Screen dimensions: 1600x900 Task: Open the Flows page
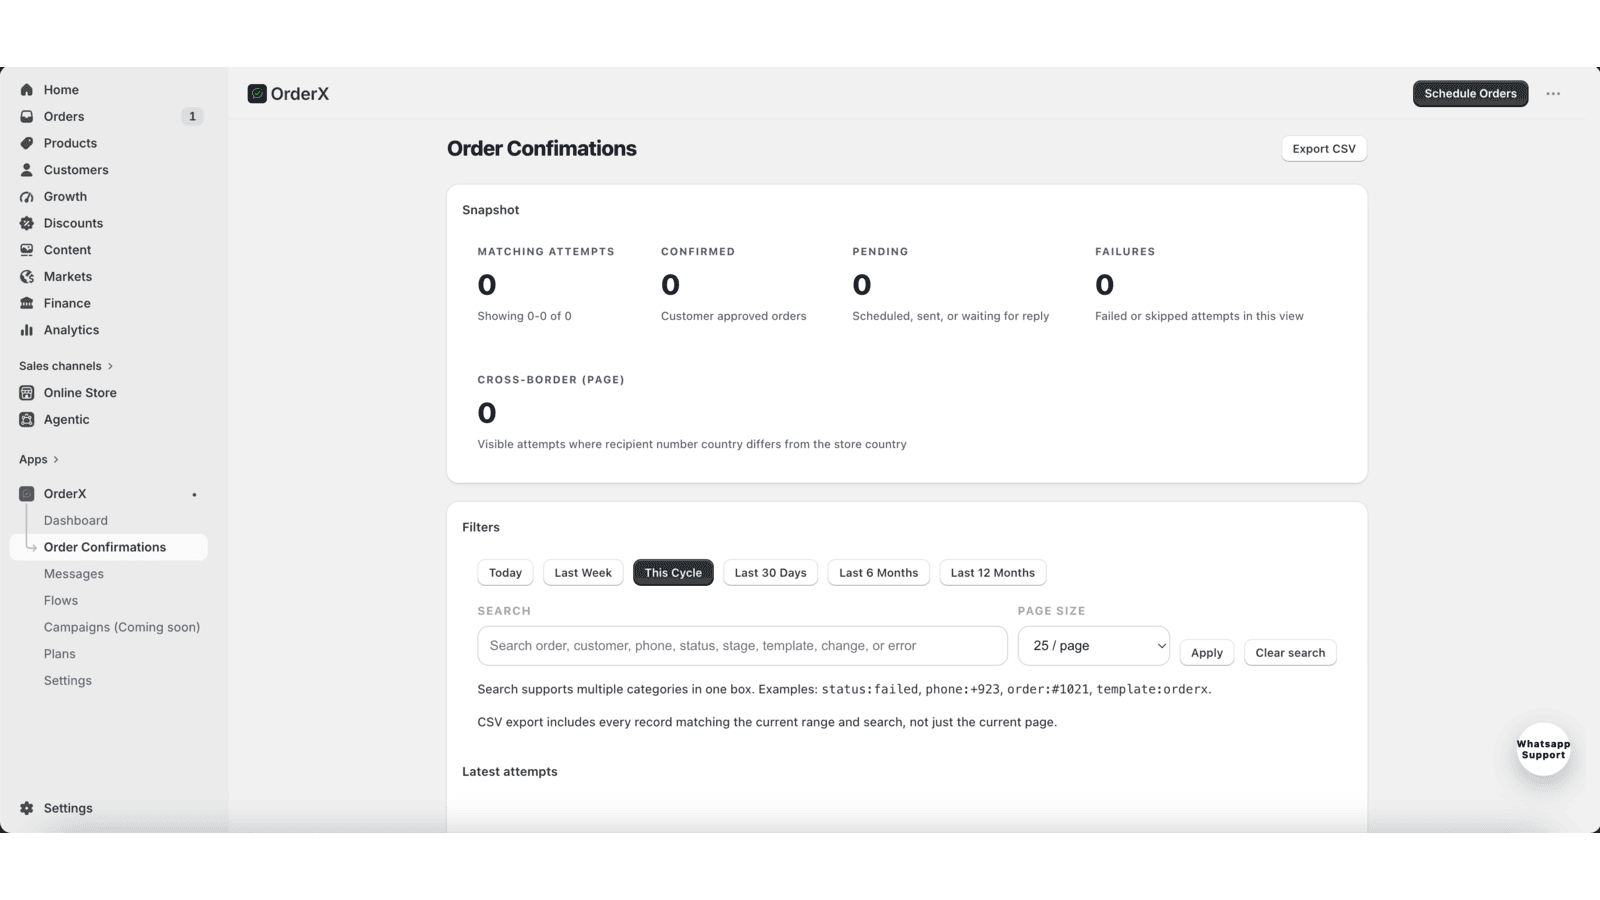[x=61, y=600]
